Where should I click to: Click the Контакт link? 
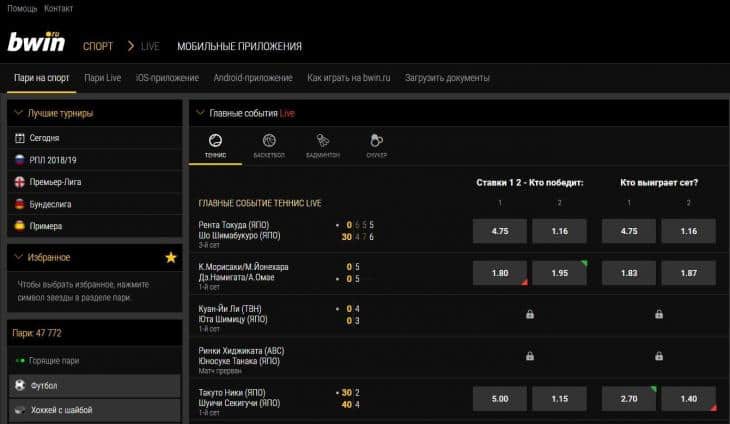click(58, 8)
